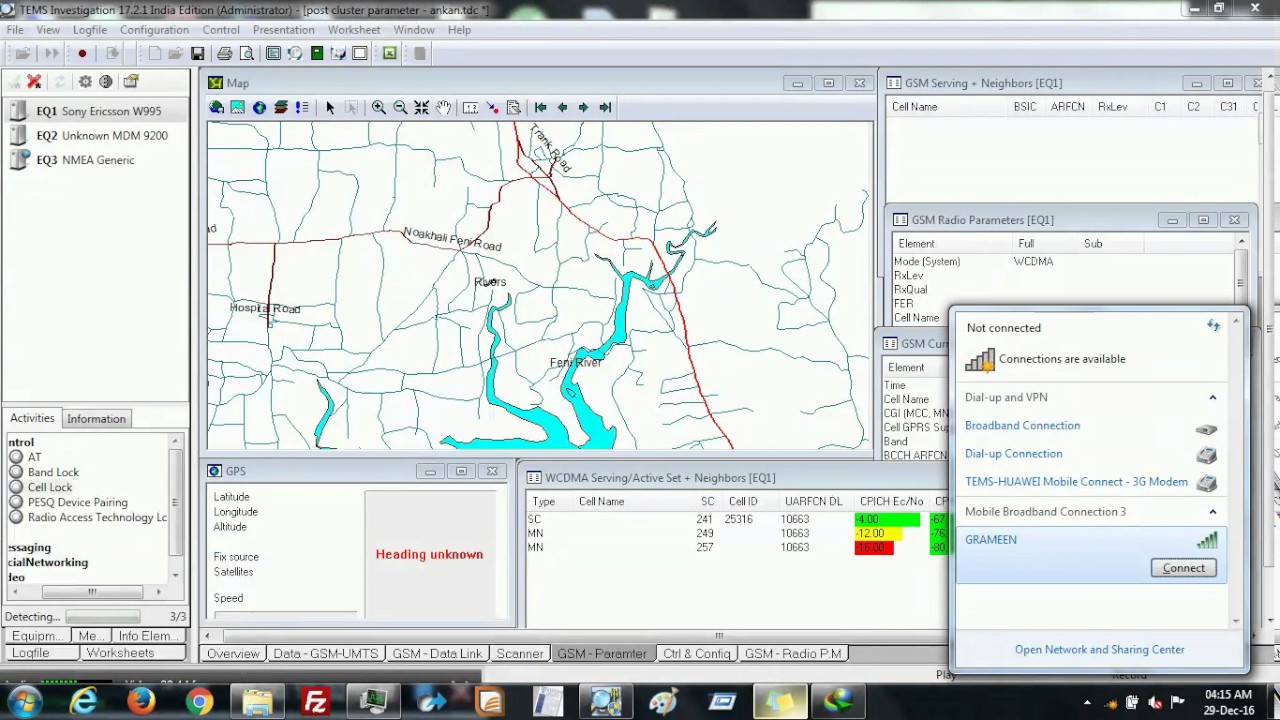The height and width of the screenshot is (720, 1280).
Task: Click the Zoom In tool on Map toolbar
Action: [379, 107]
